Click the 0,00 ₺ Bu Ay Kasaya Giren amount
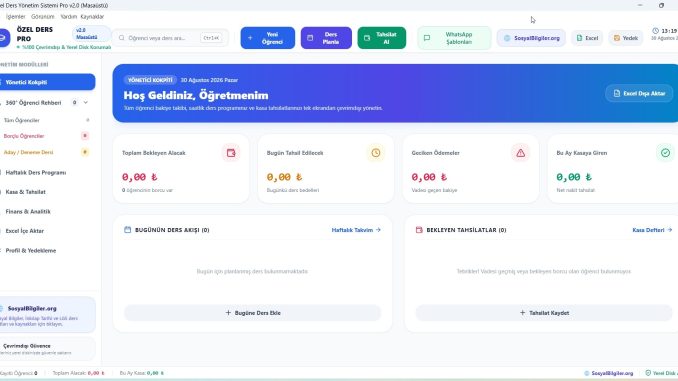The height and width of the screenshot is (381, 678). (x=574, y=177)
